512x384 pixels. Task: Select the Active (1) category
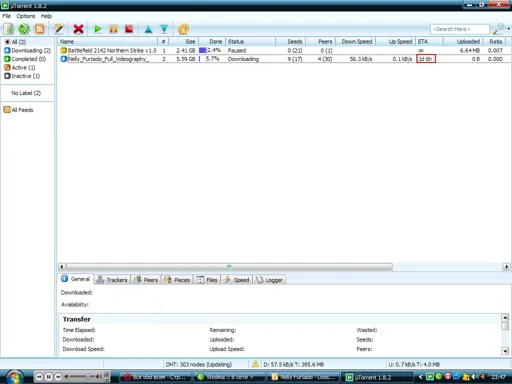coord(20,68)
